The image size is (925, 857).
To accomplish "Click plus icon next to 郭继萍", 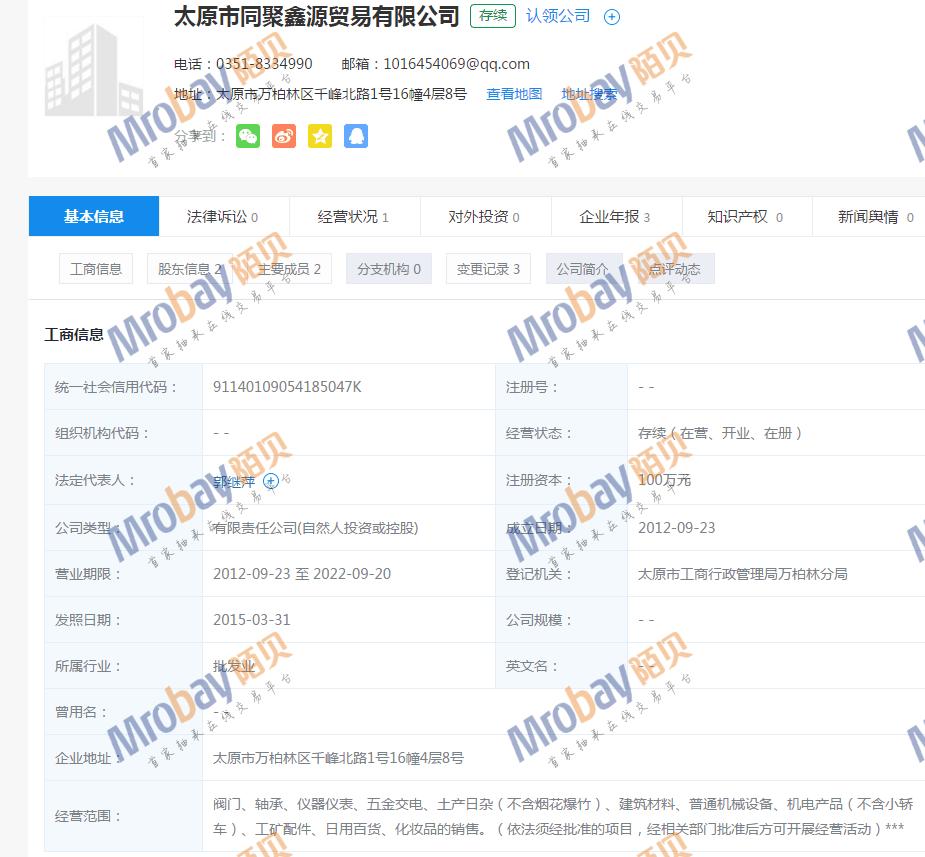I will (270, 482).
